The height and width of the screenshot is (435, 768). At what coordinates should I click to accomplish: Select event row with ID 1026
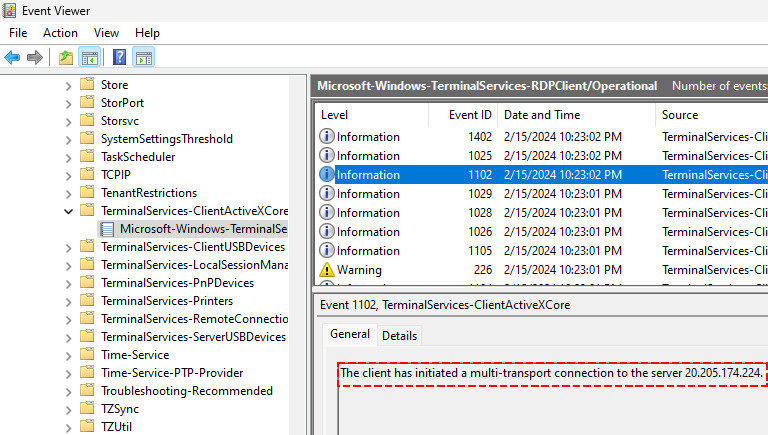click(541, 232)
